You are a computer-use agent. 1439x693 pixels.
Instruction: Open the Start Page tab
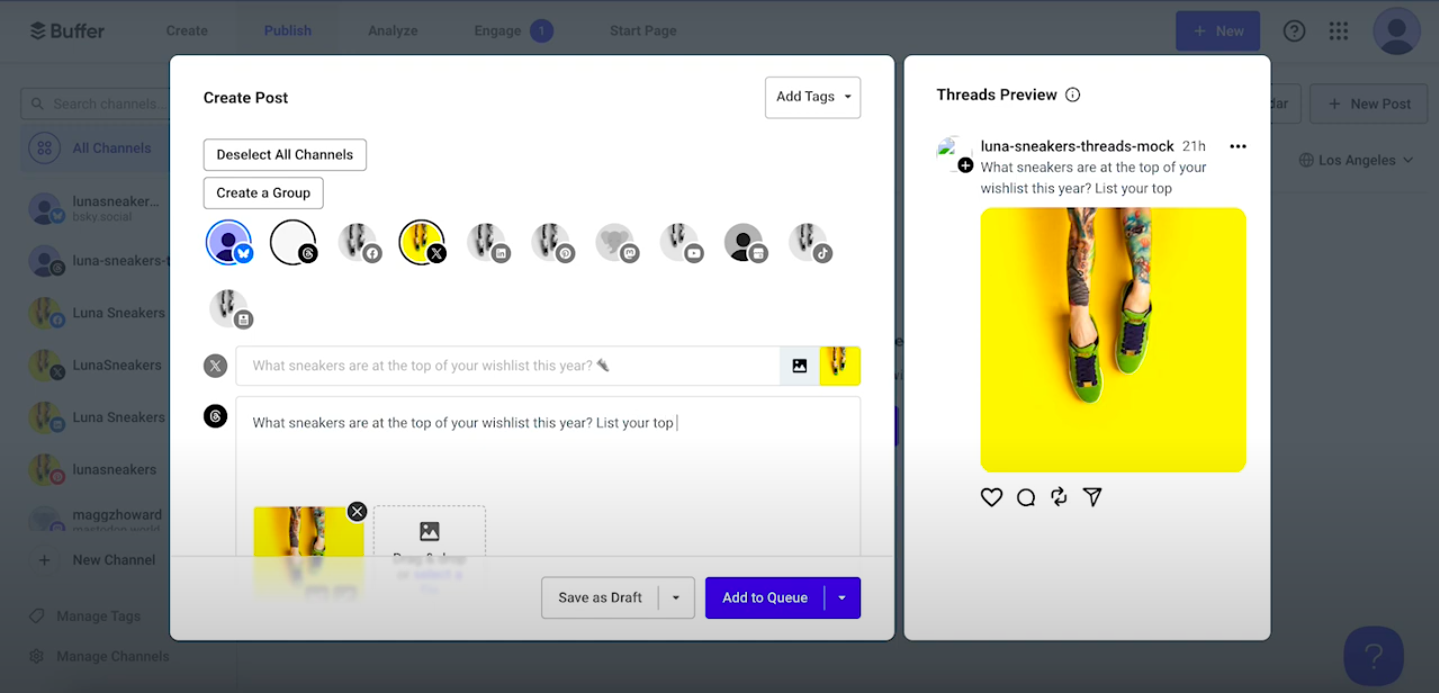[x=643, y=31]
